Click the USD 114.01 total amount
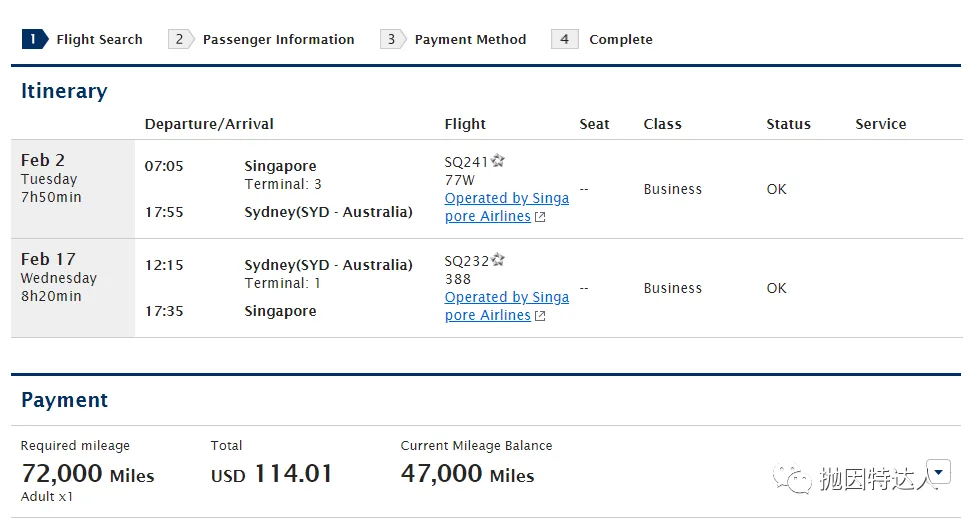970x522 pixels. point(271,474)
